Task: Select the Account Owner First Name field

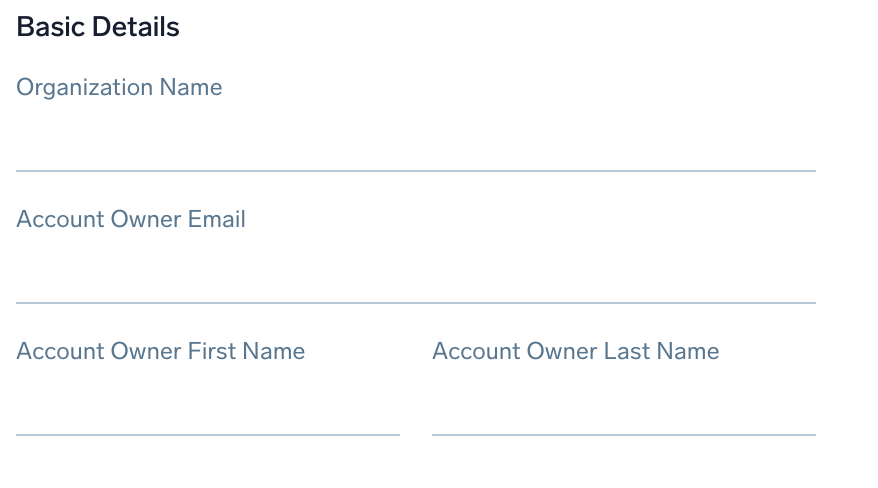Action: [207, 410]
